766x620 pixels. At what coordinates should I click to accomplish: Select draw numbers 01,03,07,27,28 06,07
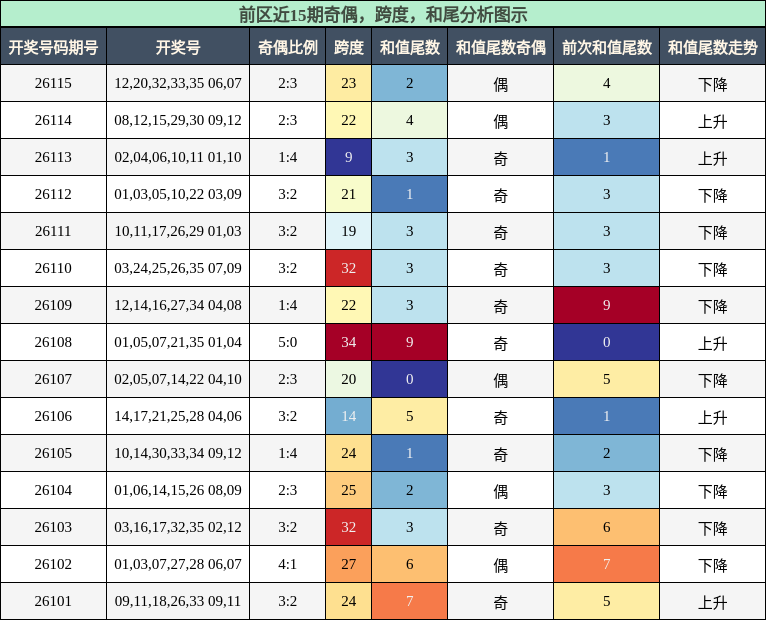tap(178, 564)
